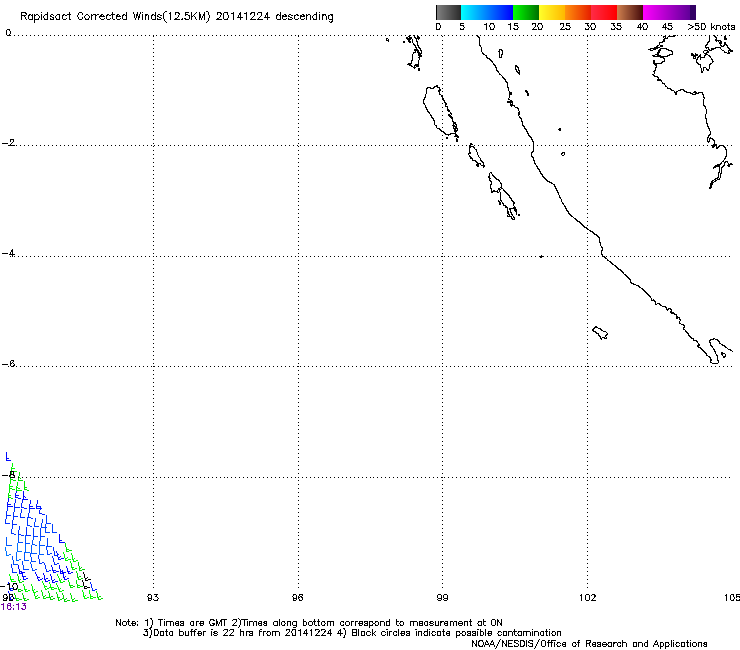Click the '20141224 descending' title text
Viewport: 740px width, 650px height.
coord(274,17)
